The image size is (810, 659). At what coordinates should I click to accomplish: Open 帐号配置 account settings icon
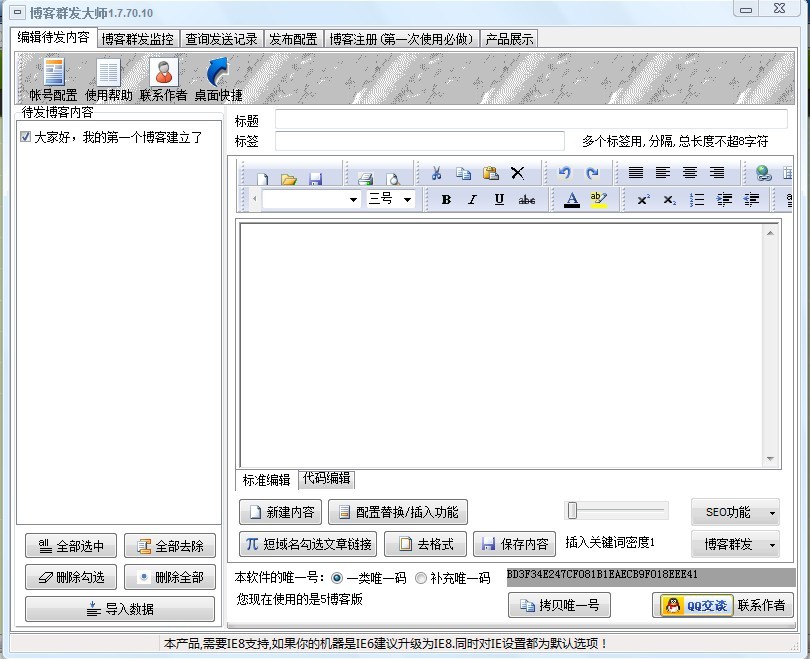pos(53,79)
